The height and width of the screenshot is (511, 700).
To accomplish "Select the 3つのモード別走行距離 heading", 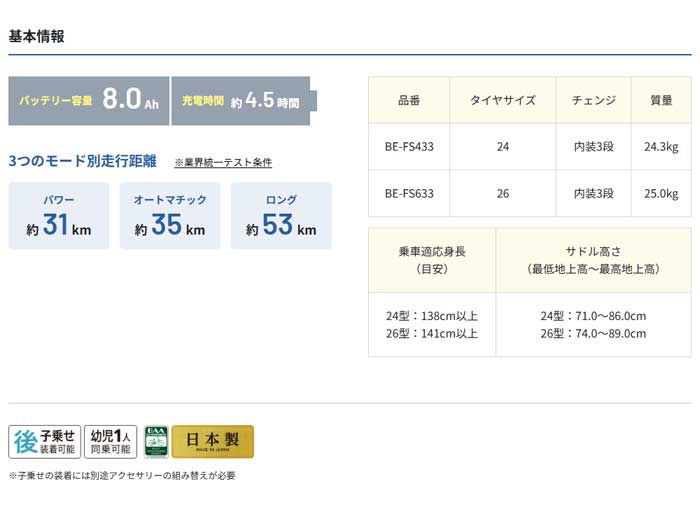I will pyautogui.click(x=83, y=161).
